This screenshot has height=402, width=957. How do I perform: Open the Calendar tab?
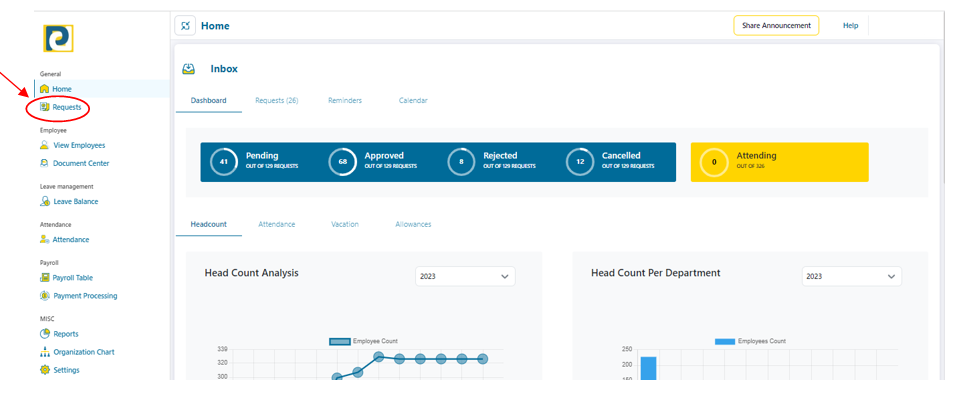click(413, 101)
